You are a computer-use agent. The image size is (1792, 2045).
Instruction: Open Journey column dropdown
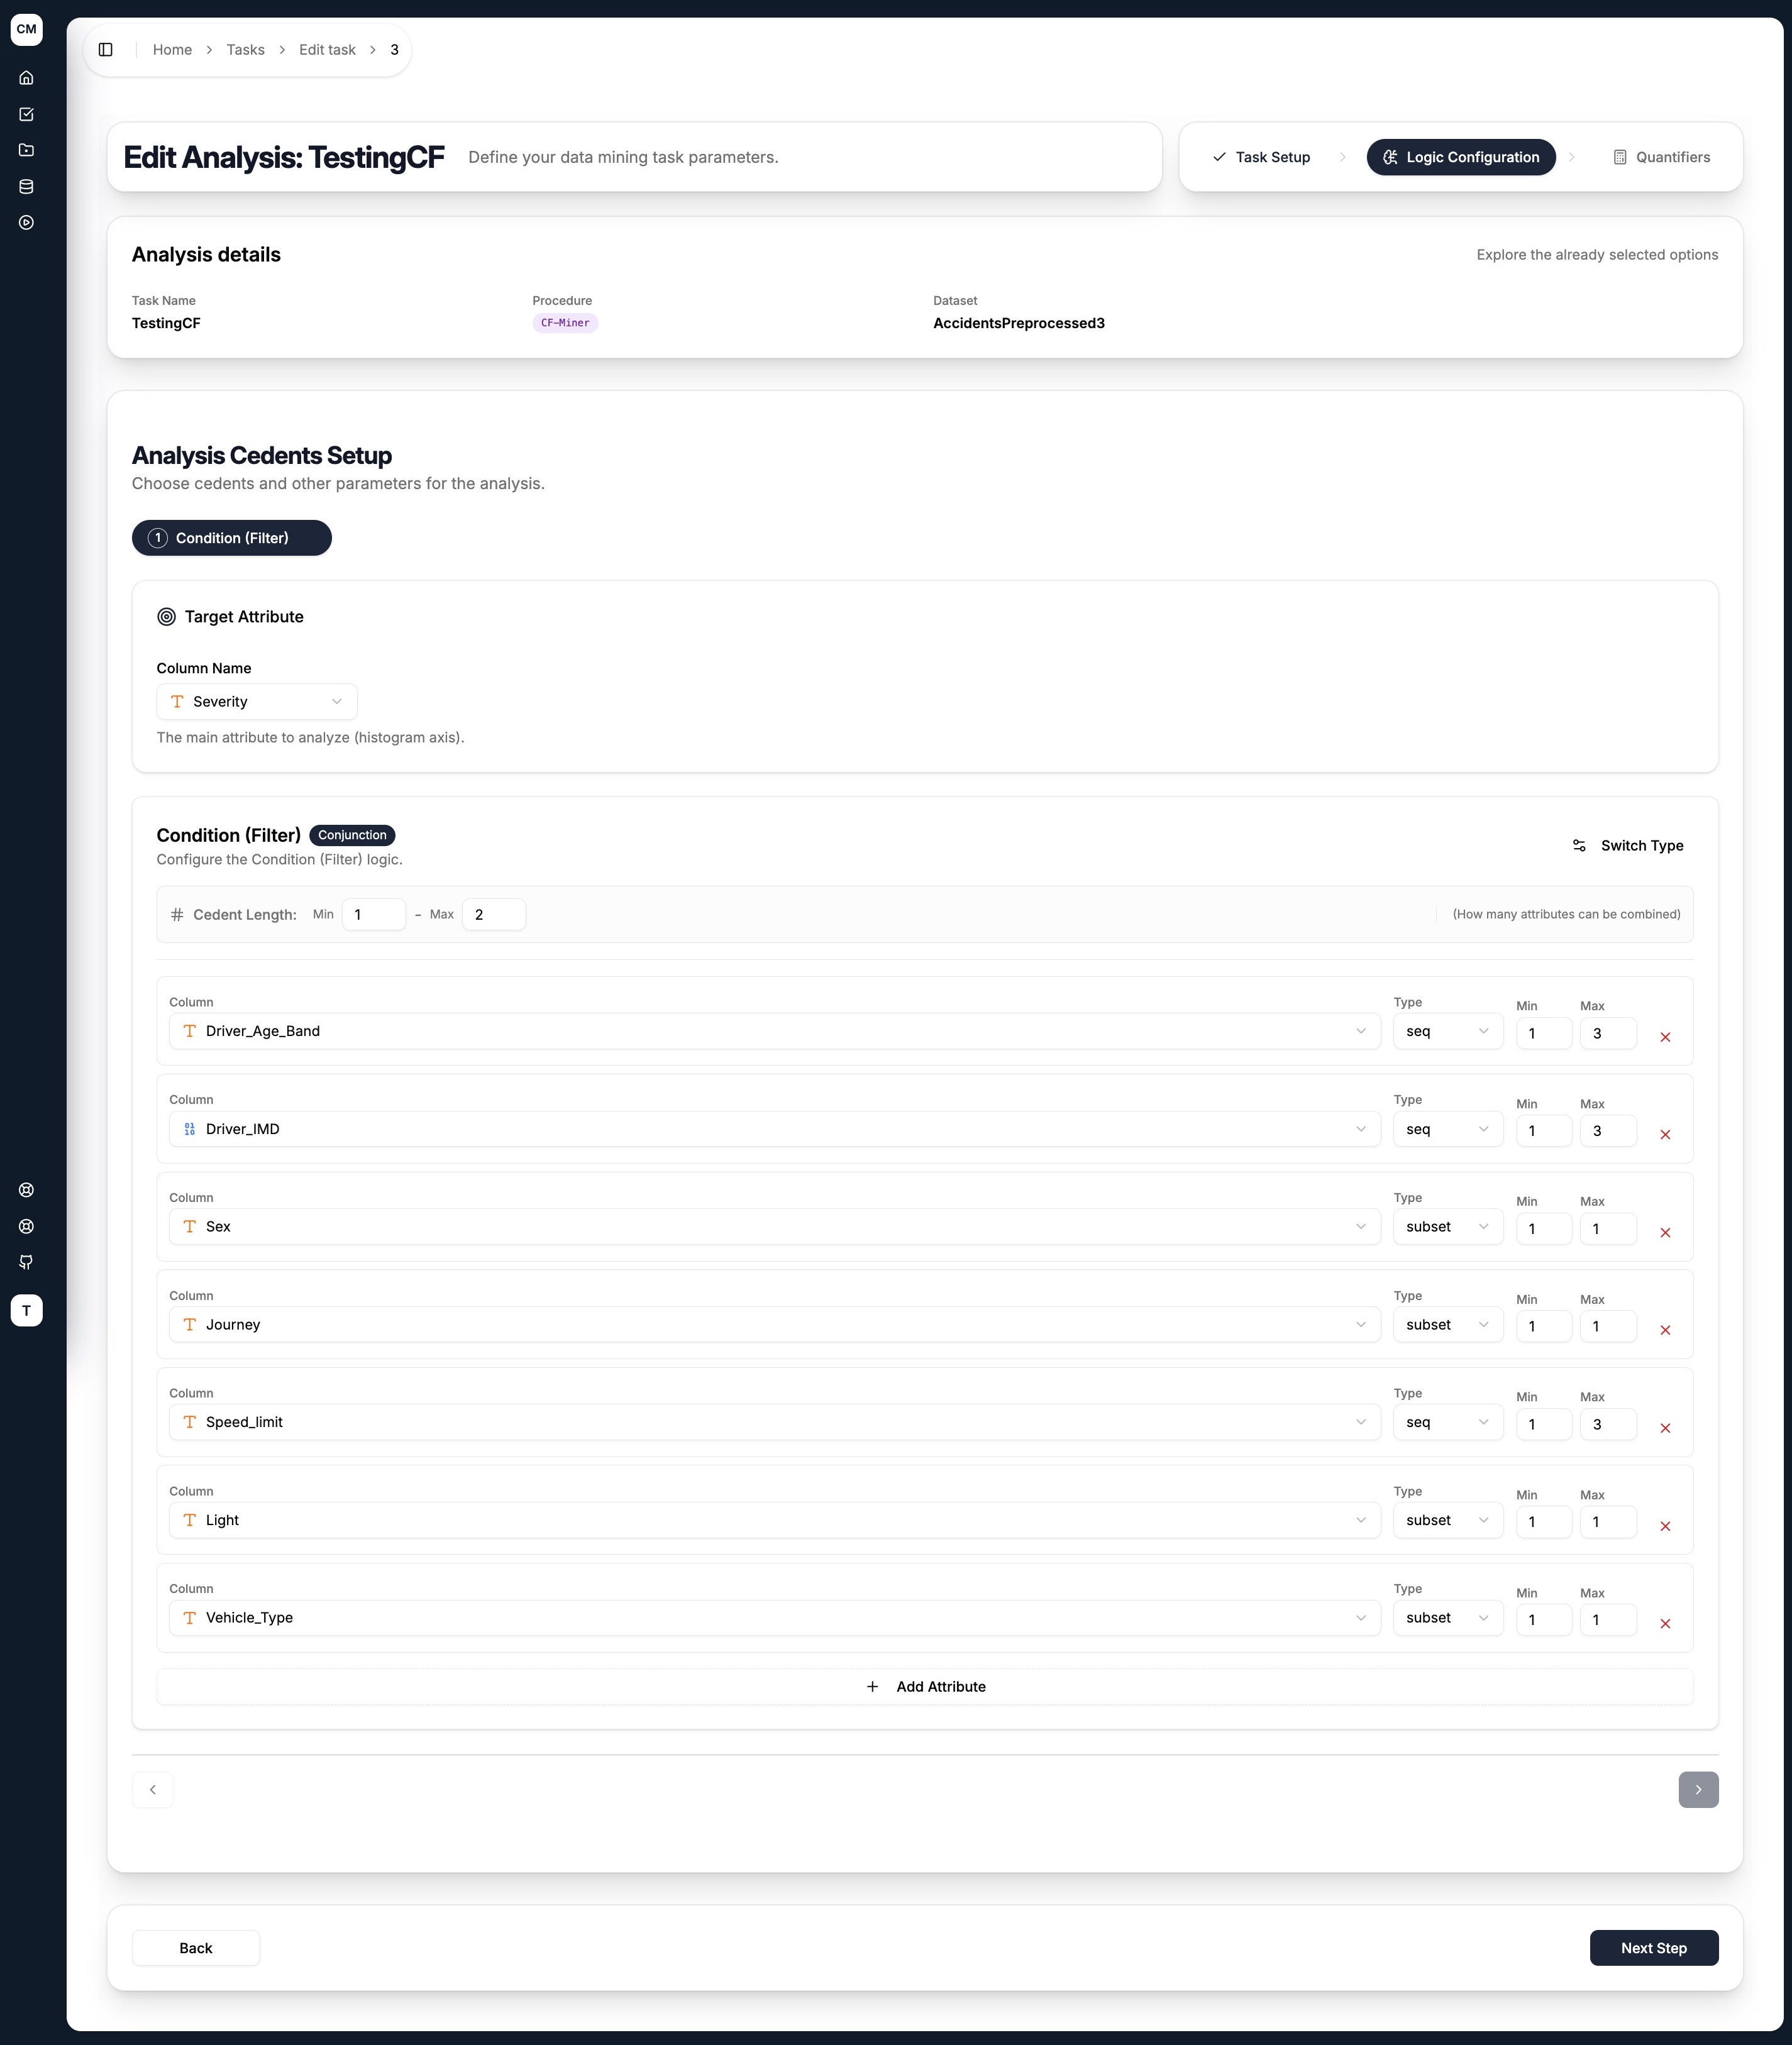[x=774, y=1325]
